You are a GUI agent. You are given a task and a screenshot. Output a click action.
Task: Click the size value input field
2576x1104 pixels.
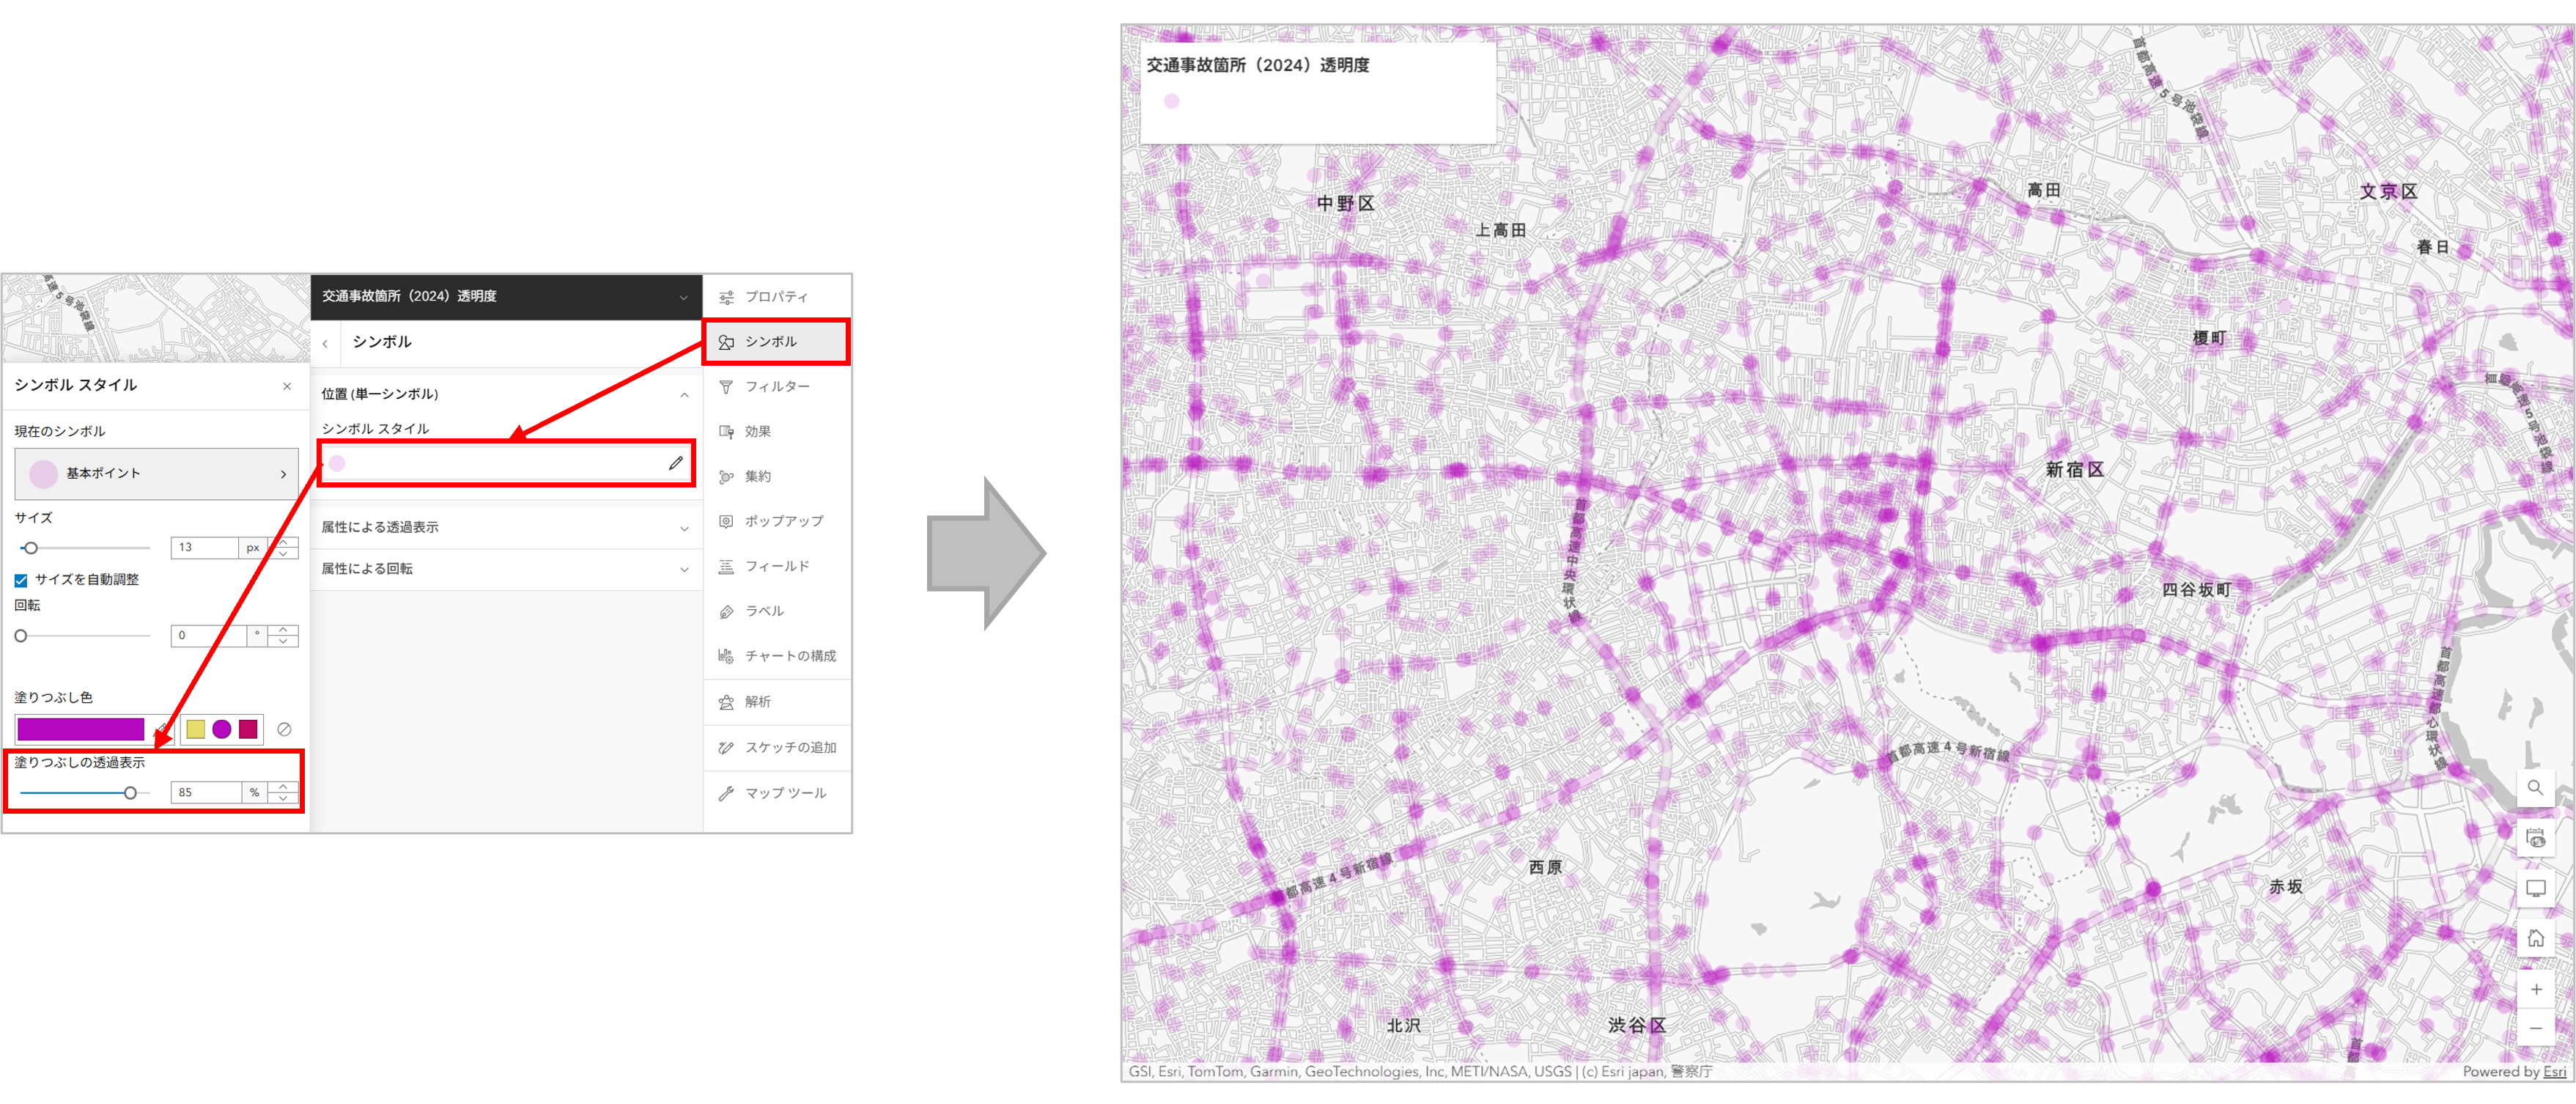[x=204, y=547]
